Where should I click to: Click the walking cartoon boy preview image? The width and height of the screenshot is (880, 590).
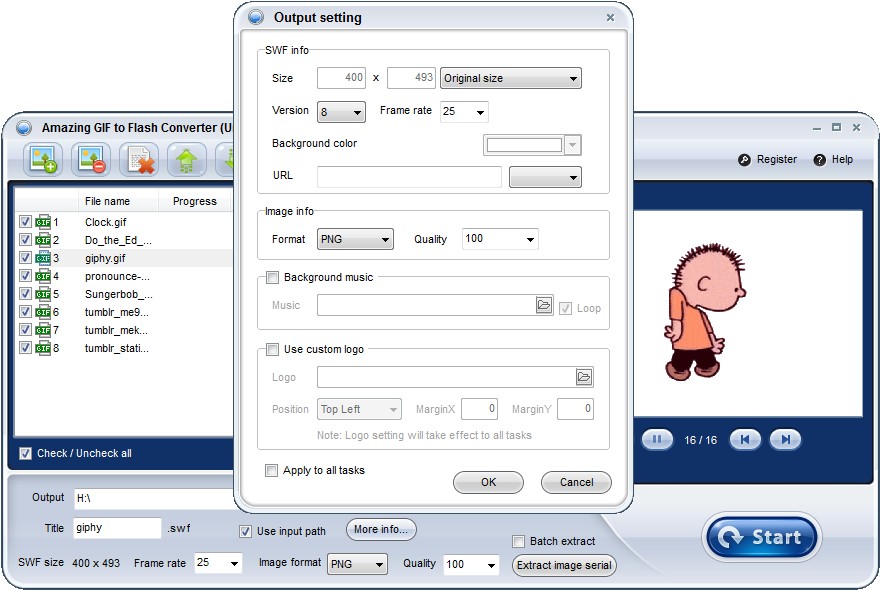[x=705, y=312]
